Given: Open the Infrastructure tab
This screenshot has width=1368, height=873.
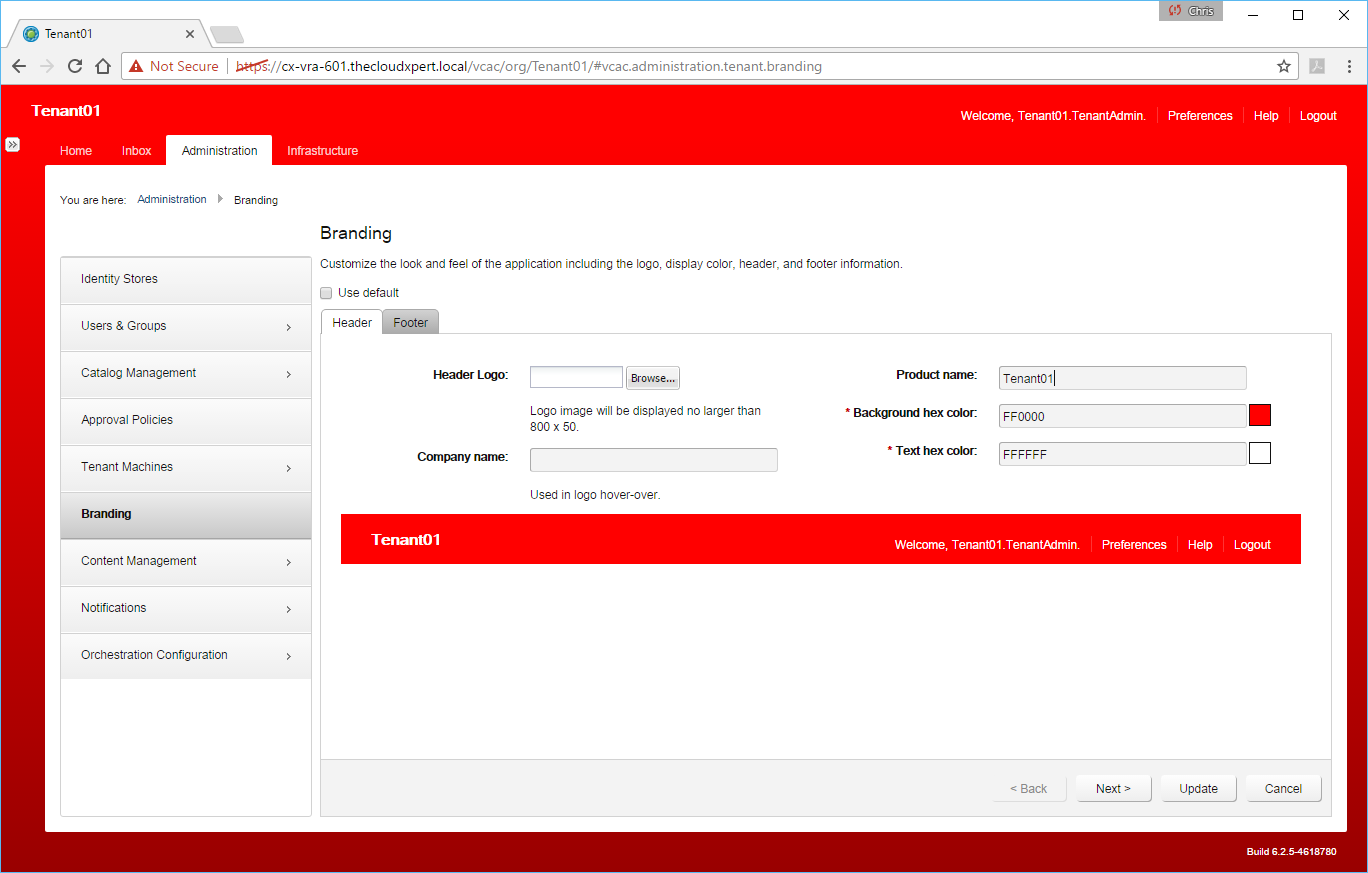Looking at the screenshot, I should click(322, 151).
